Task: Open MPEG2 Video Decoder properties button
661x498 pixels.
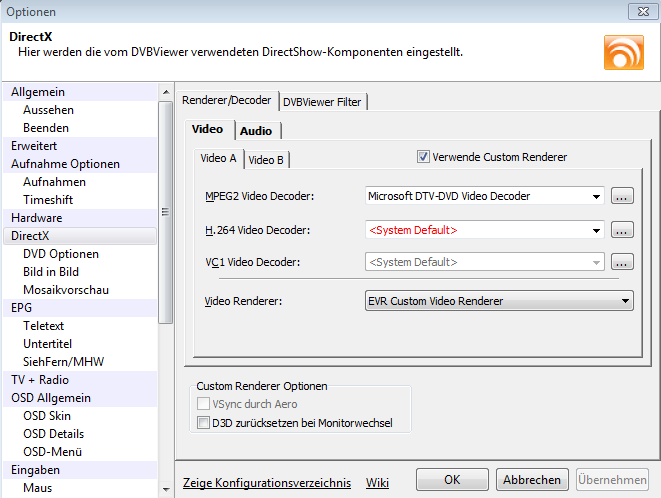Action: [x=622, y=196]
